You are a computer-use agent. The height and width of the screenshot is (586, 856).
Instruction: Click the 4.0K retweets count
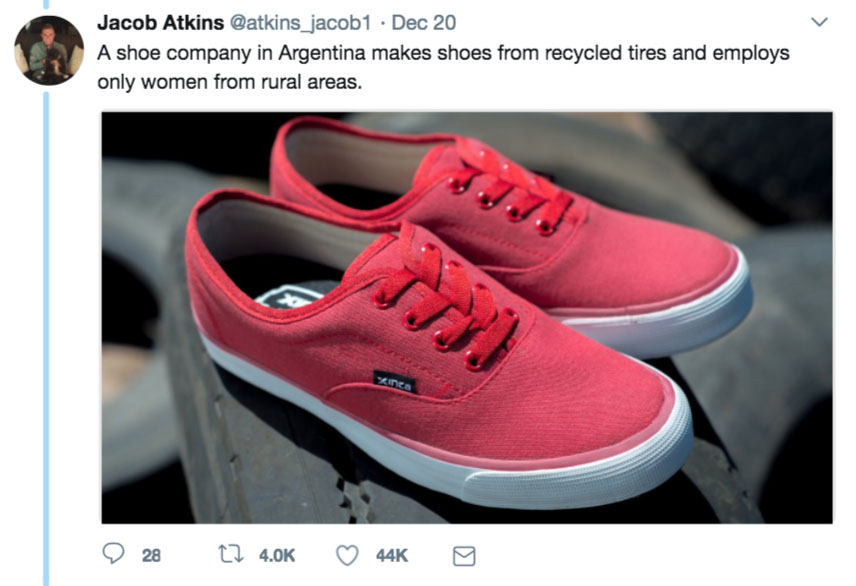coord(278,554)
